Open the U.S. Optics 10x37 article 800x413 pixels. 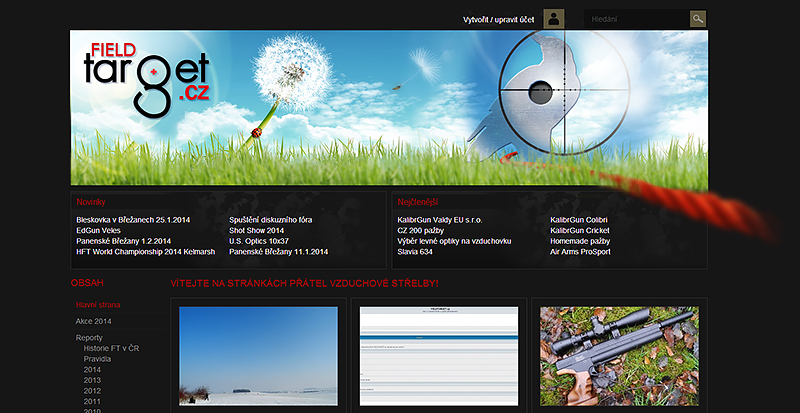pyautogui.click(x=259, y=241)
